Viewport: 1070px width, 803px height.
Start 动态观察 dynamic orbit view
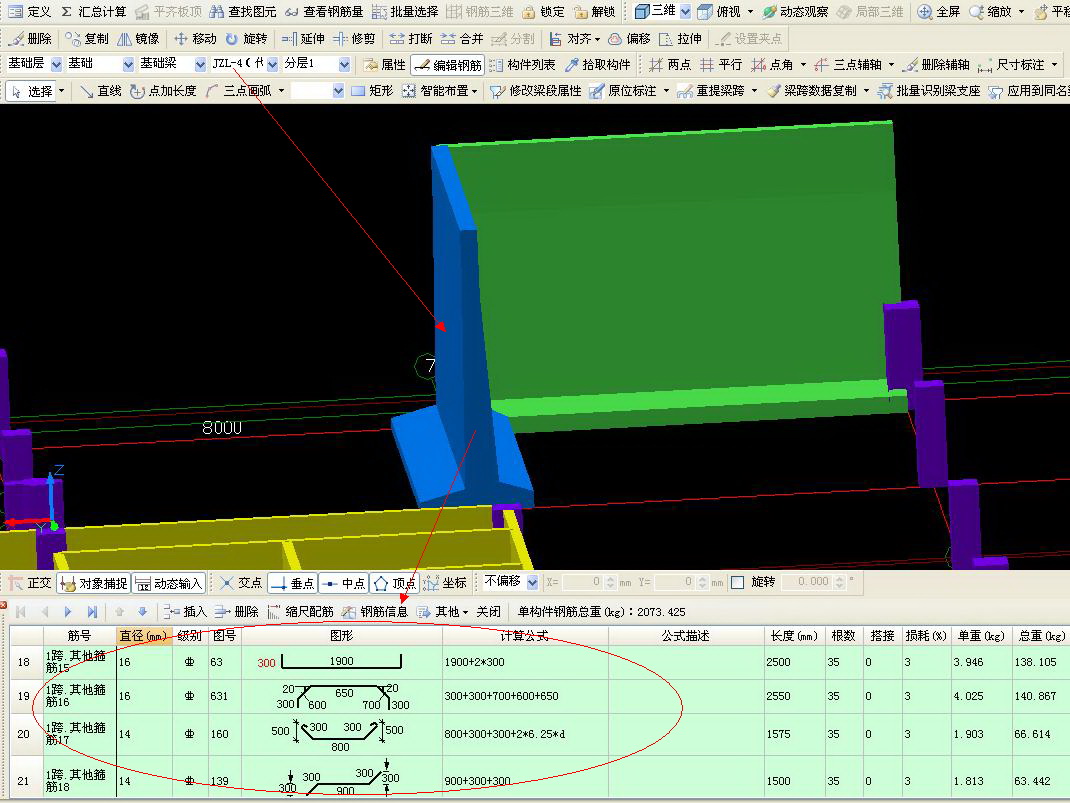coord(796,12)
